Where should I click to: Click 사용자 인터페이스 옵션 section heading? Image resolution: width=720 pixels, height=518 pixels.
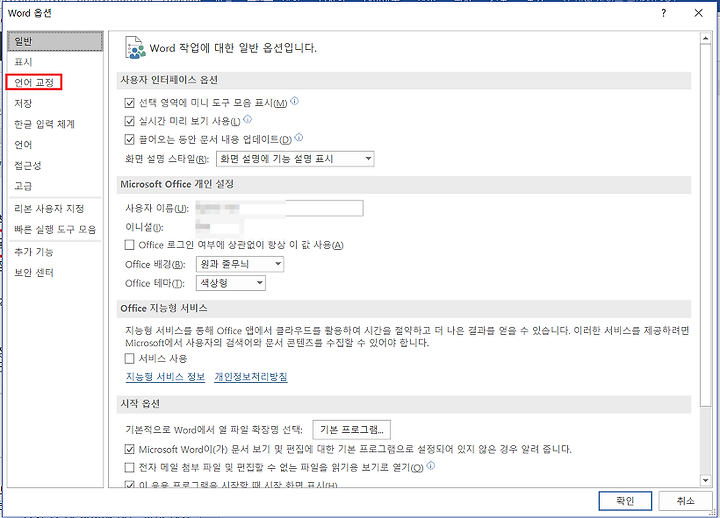(169, 80)
